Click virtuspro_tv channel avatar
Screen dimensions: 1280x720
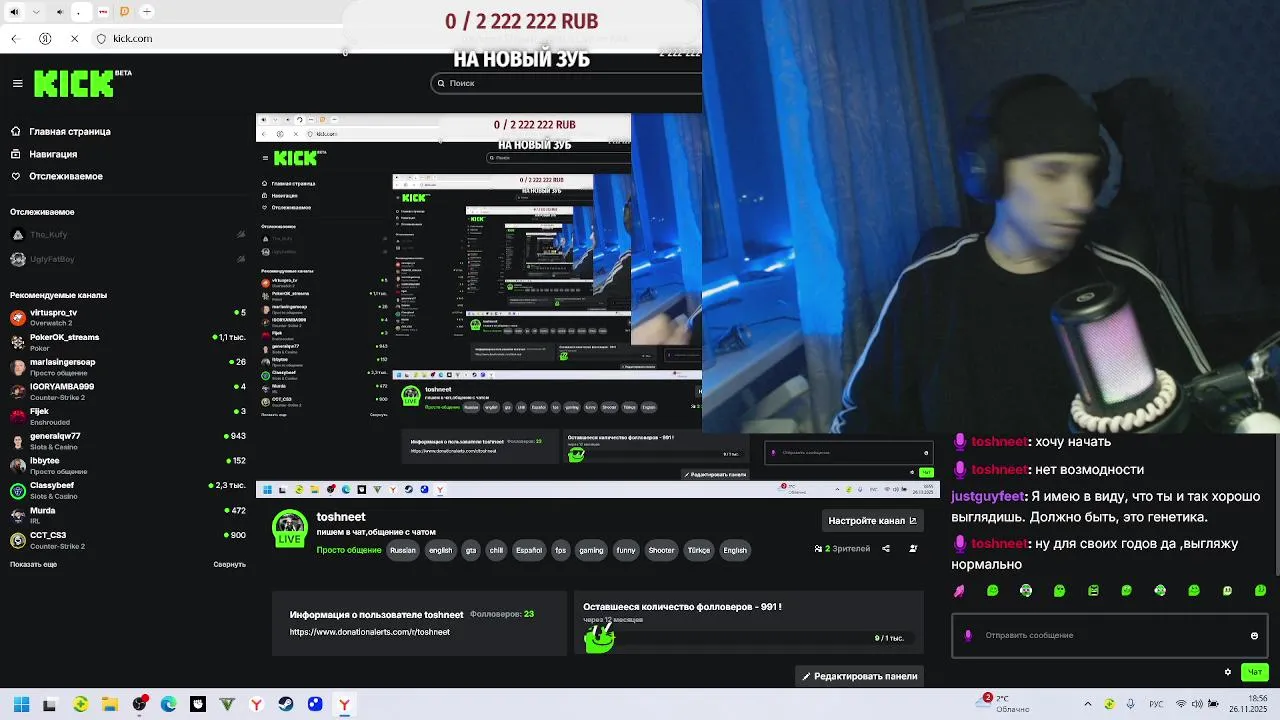[18, 317]
